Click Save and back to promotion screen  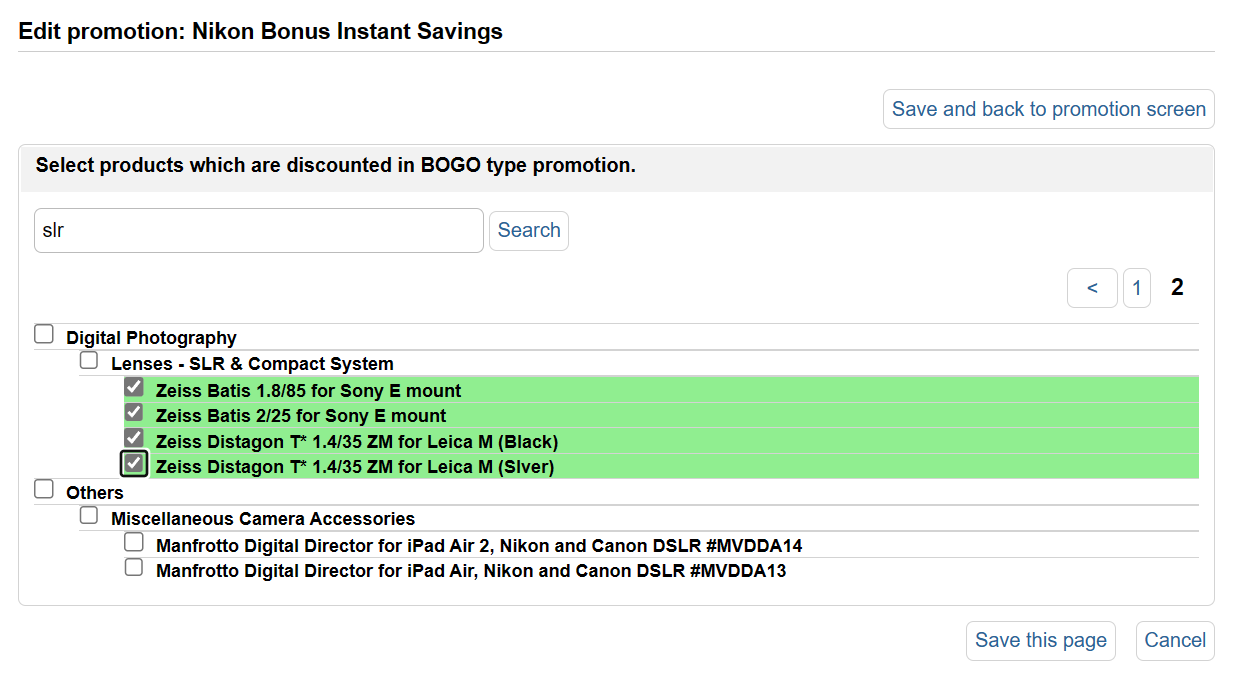1049,109
